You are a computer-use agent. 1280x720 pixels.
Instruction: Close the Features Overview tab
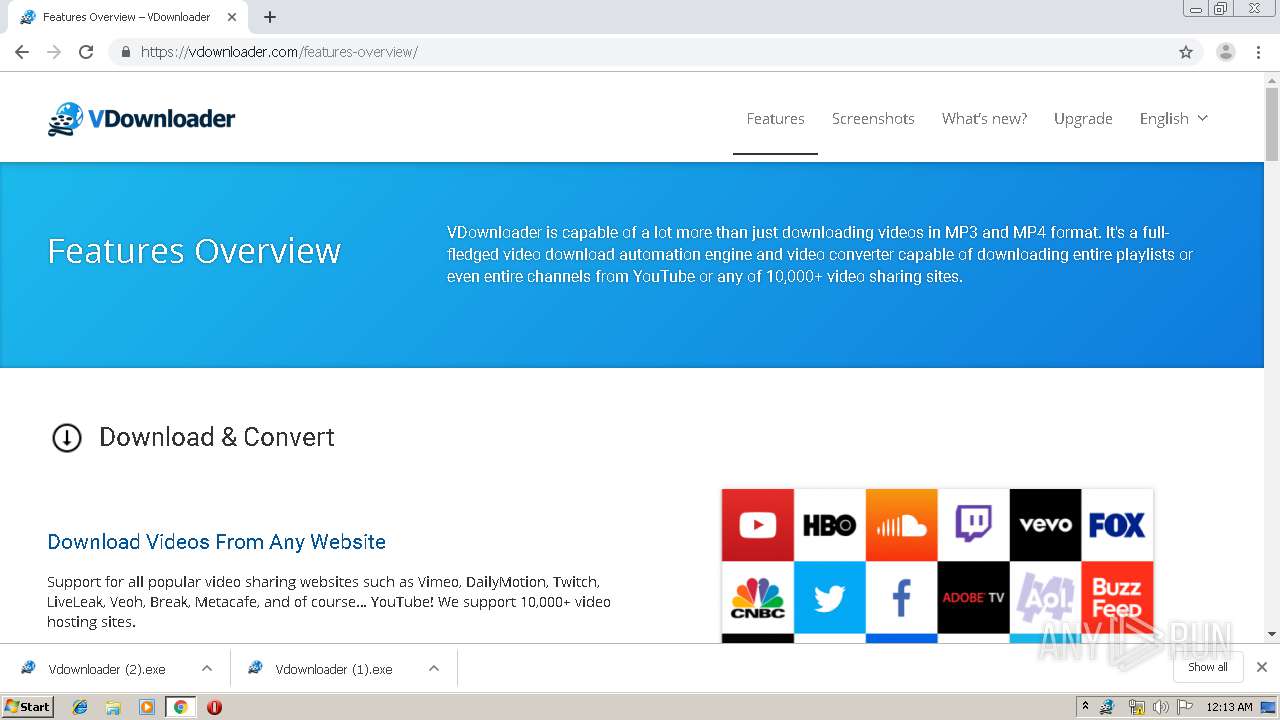(232, 17)
